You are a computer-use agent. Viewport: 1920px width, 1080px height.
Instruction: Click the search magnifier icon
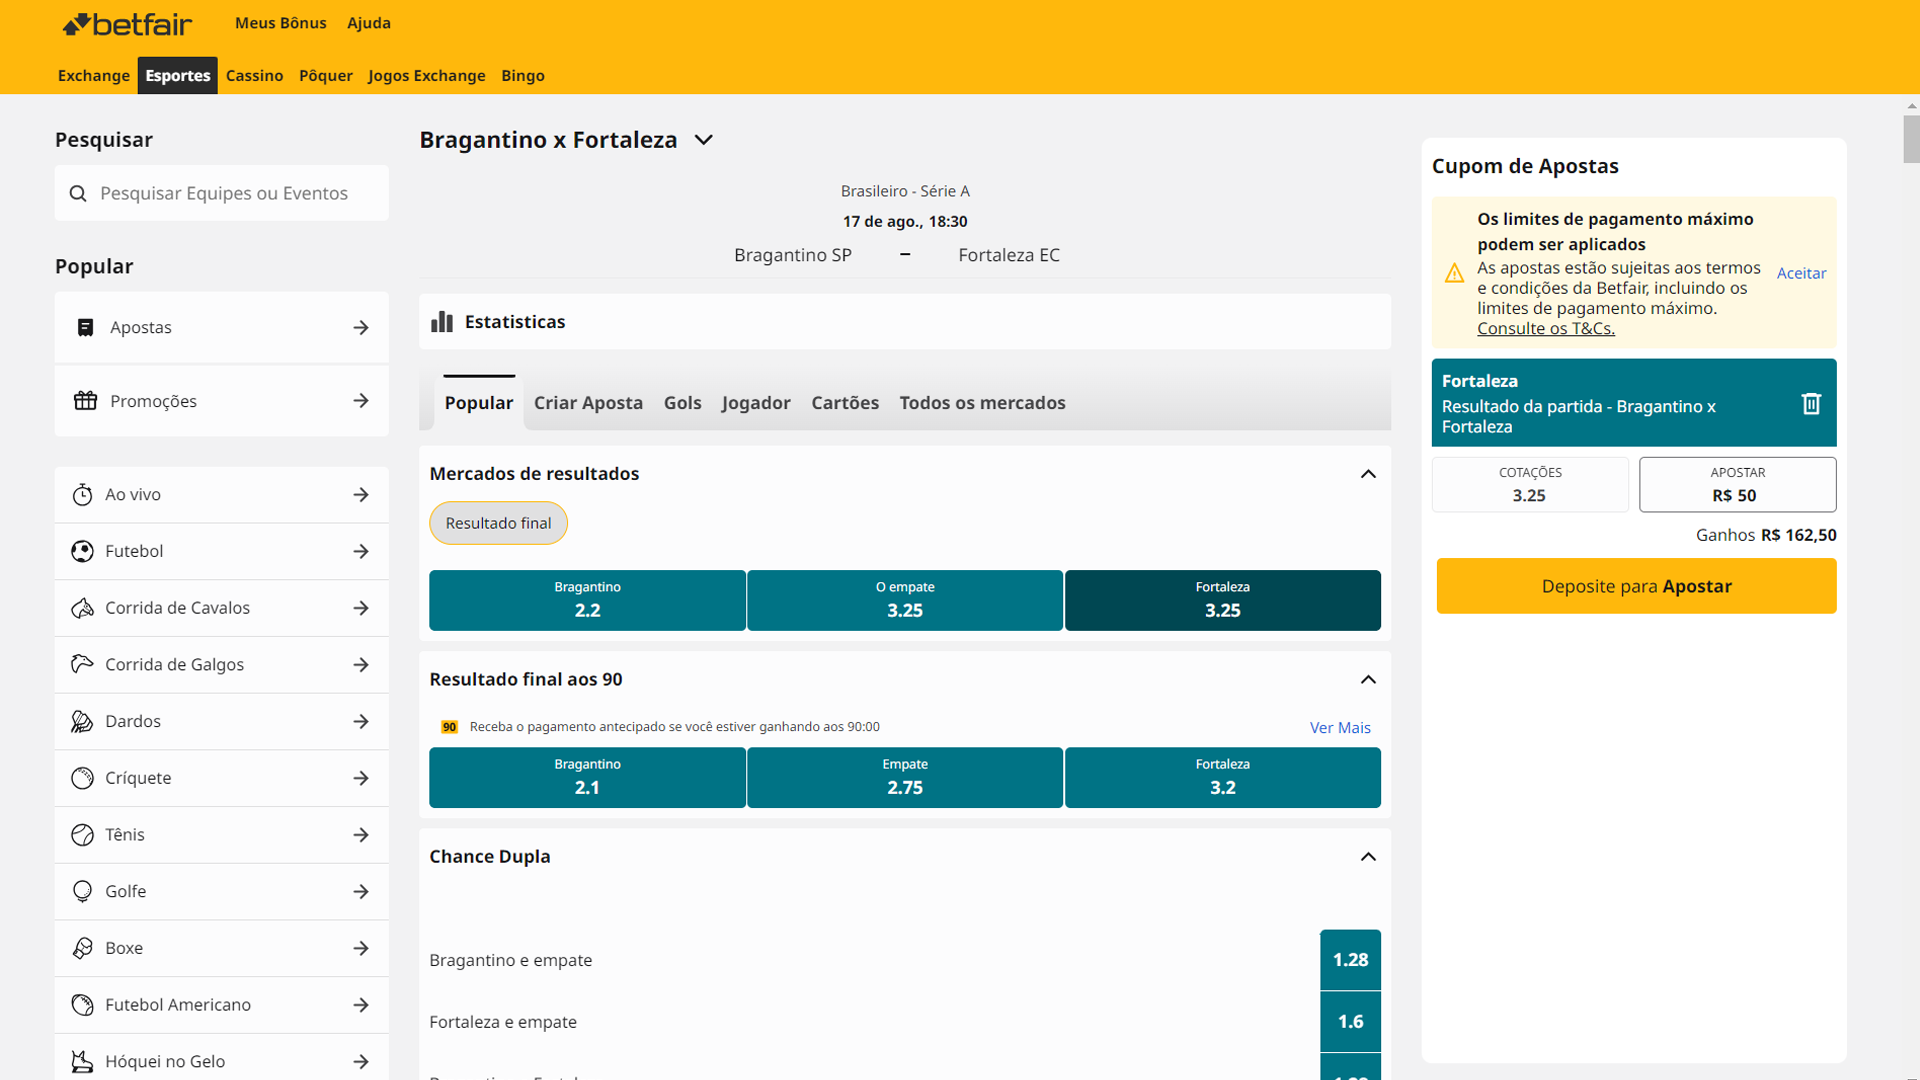[x=78, y=193]
